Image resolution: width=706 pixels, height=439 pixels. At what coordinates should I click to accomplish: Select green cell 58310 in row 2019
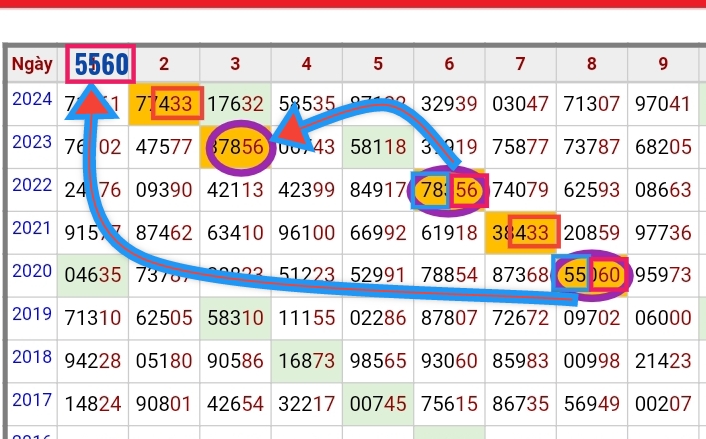235,319
